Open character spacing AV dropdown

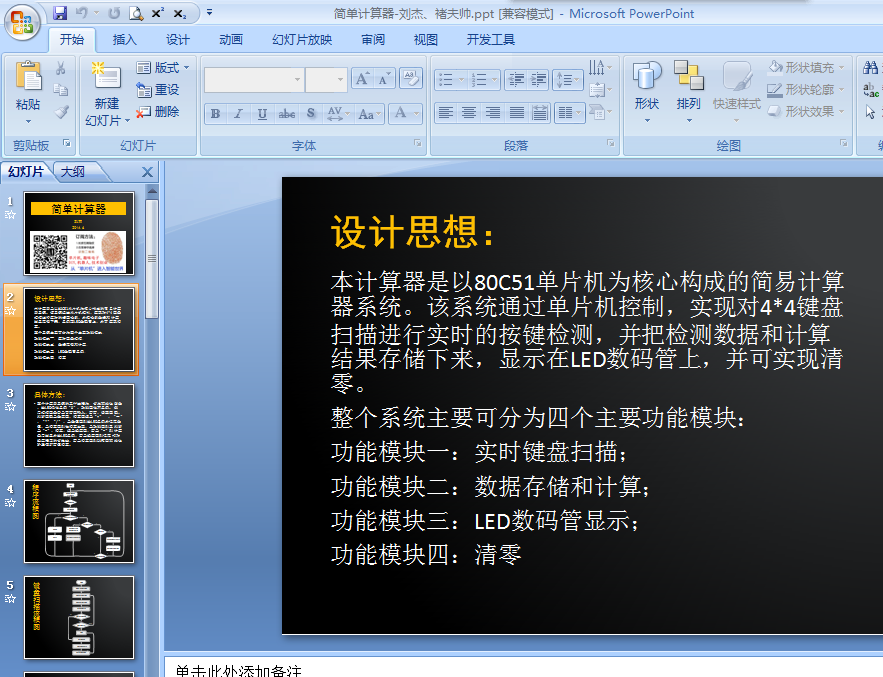(x=338, y=114)
